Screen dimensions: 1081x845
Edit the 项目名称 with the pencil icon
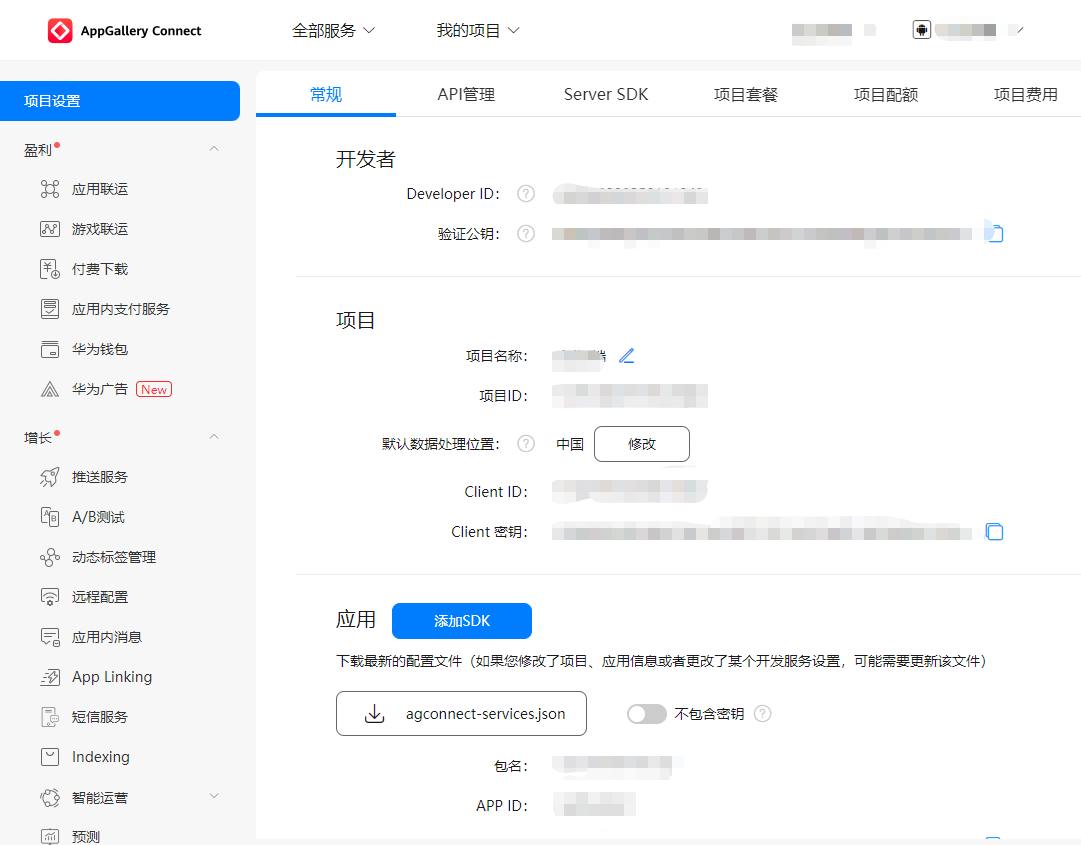click(627, 355)
